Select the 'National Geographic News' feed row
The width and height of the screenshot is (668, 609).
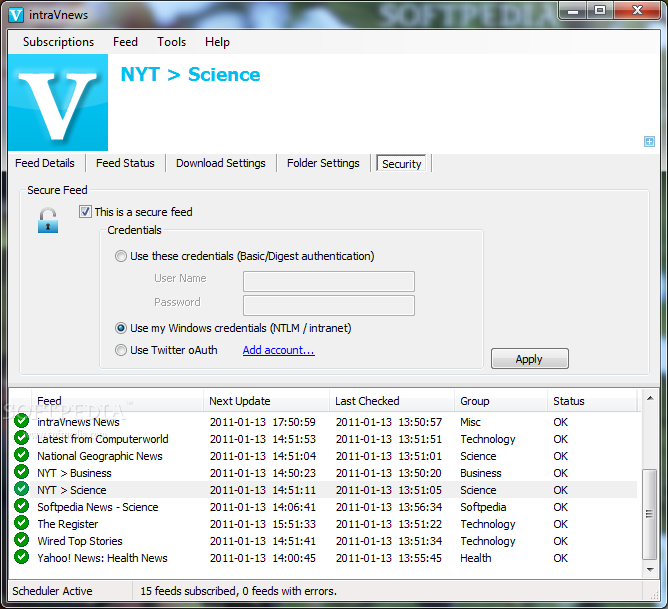324,456
